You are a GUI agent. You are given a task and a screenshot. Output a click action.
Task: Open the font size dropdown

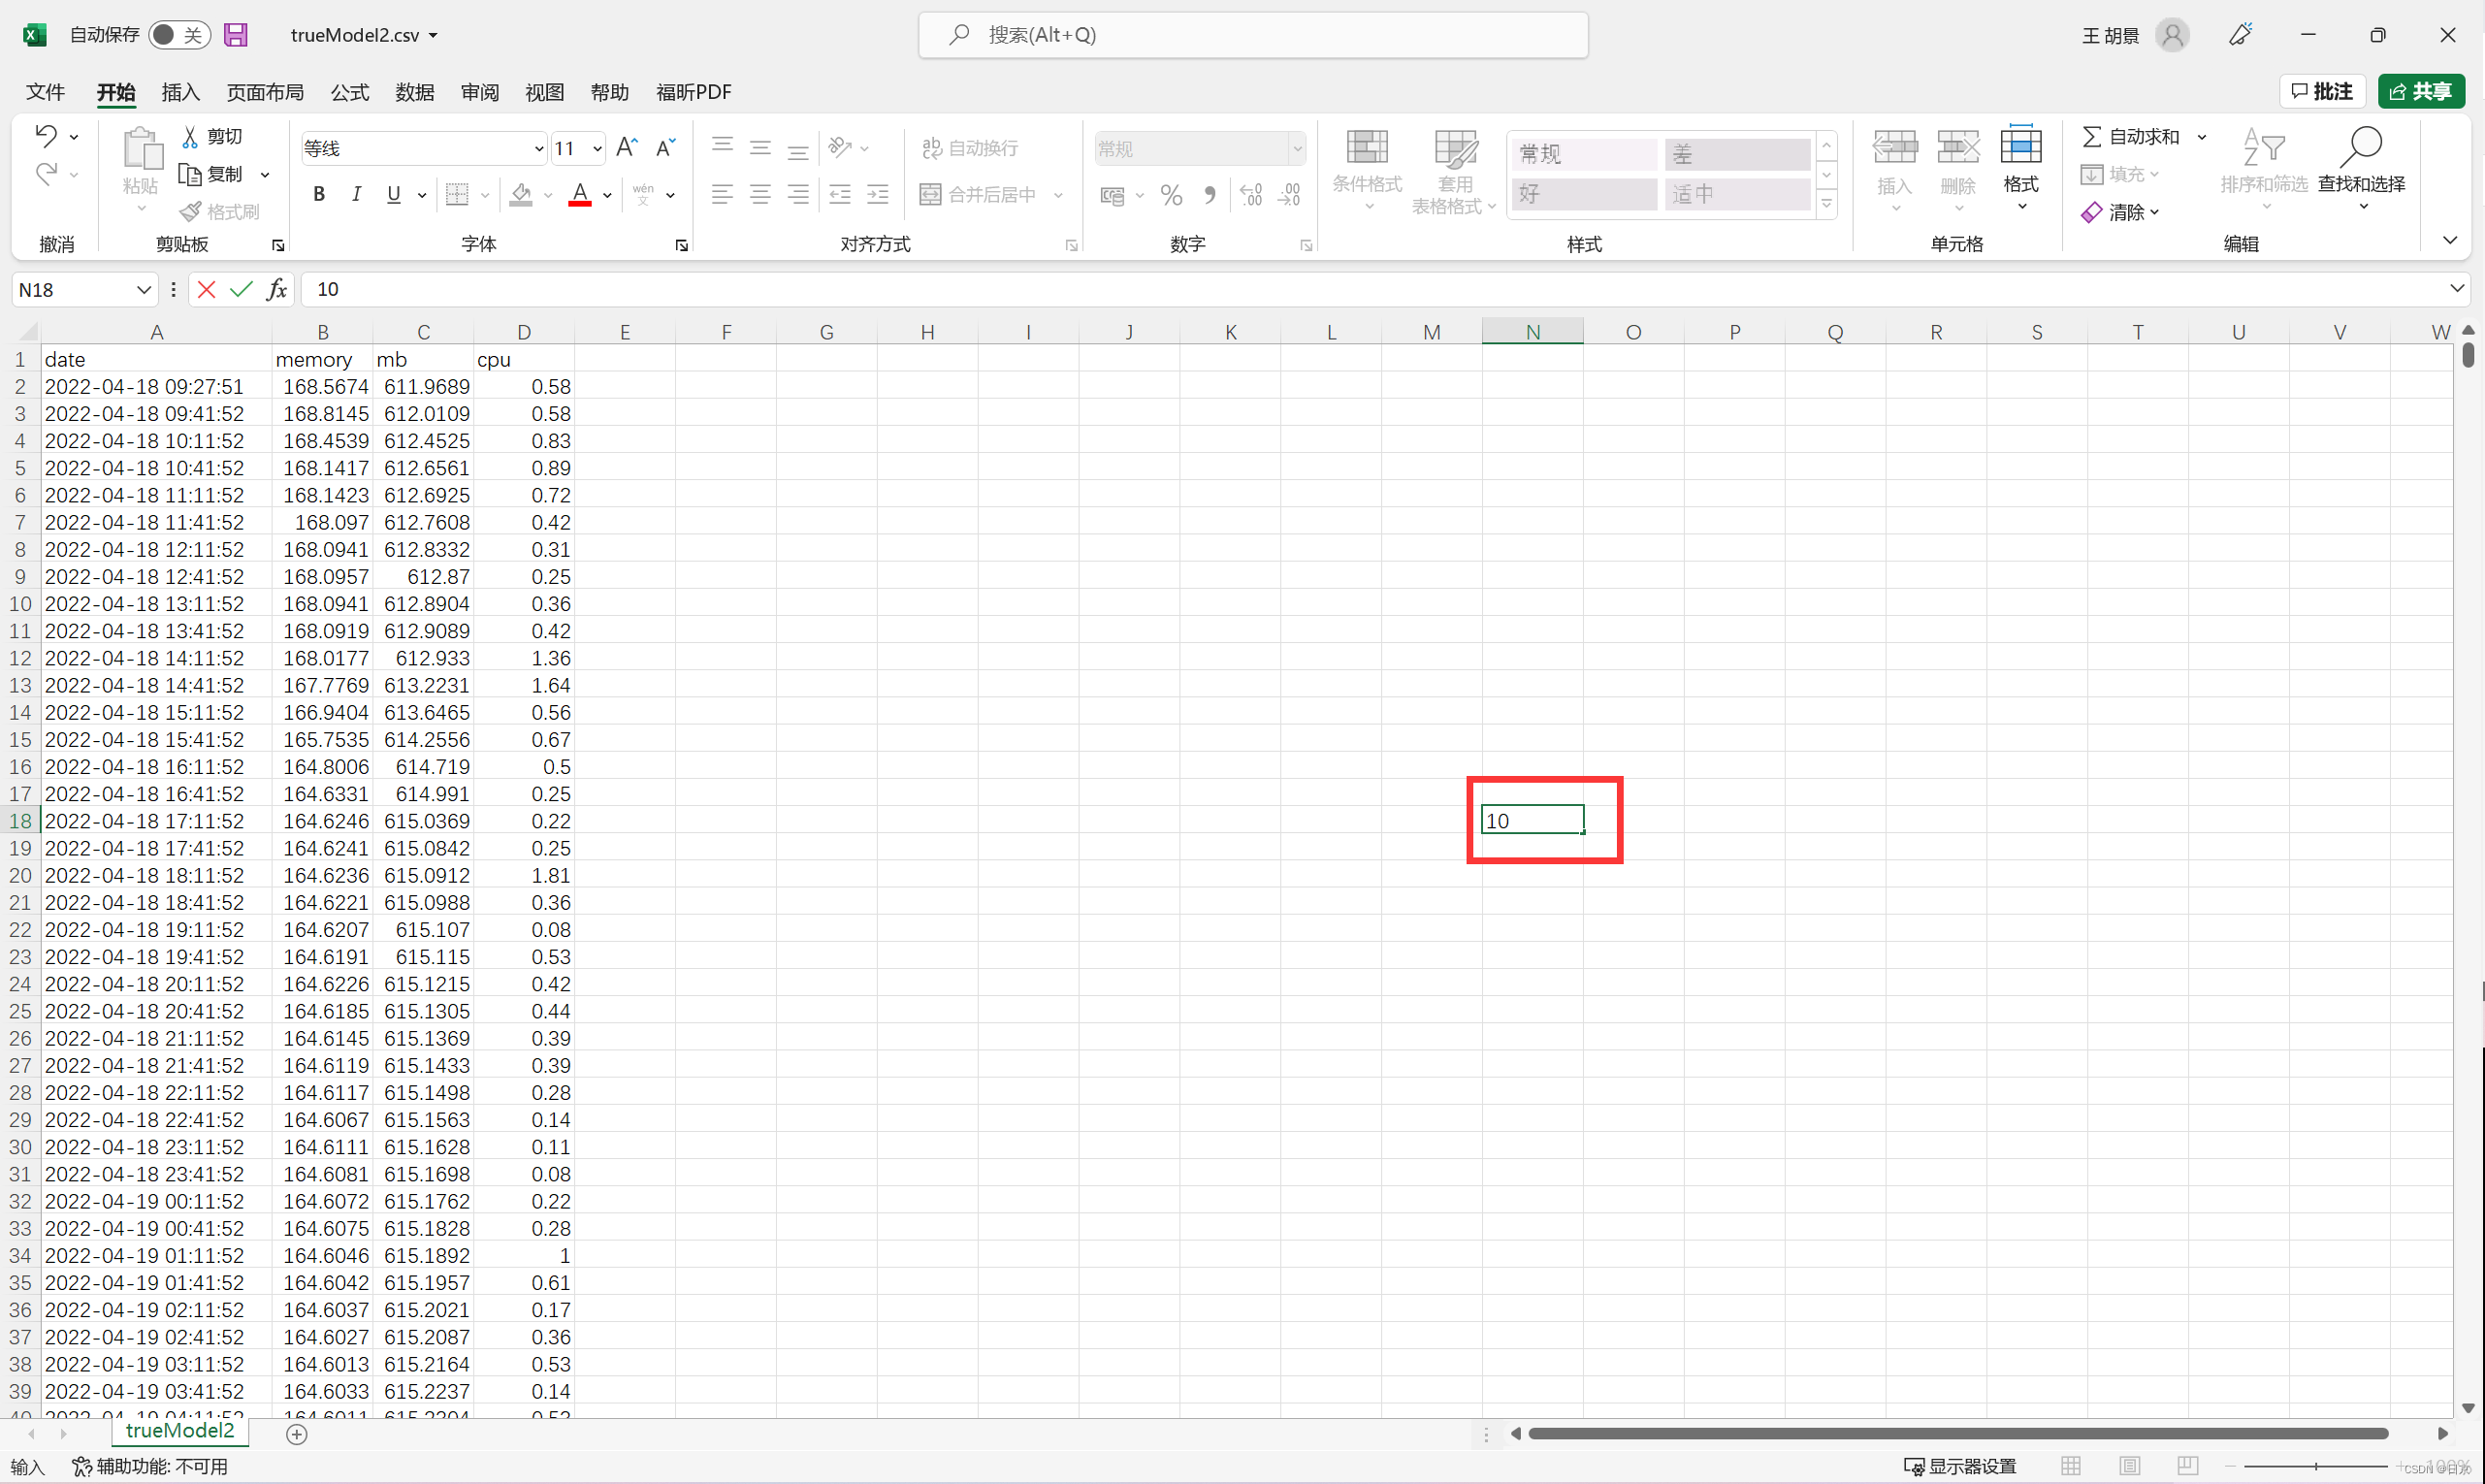point(597,148)
